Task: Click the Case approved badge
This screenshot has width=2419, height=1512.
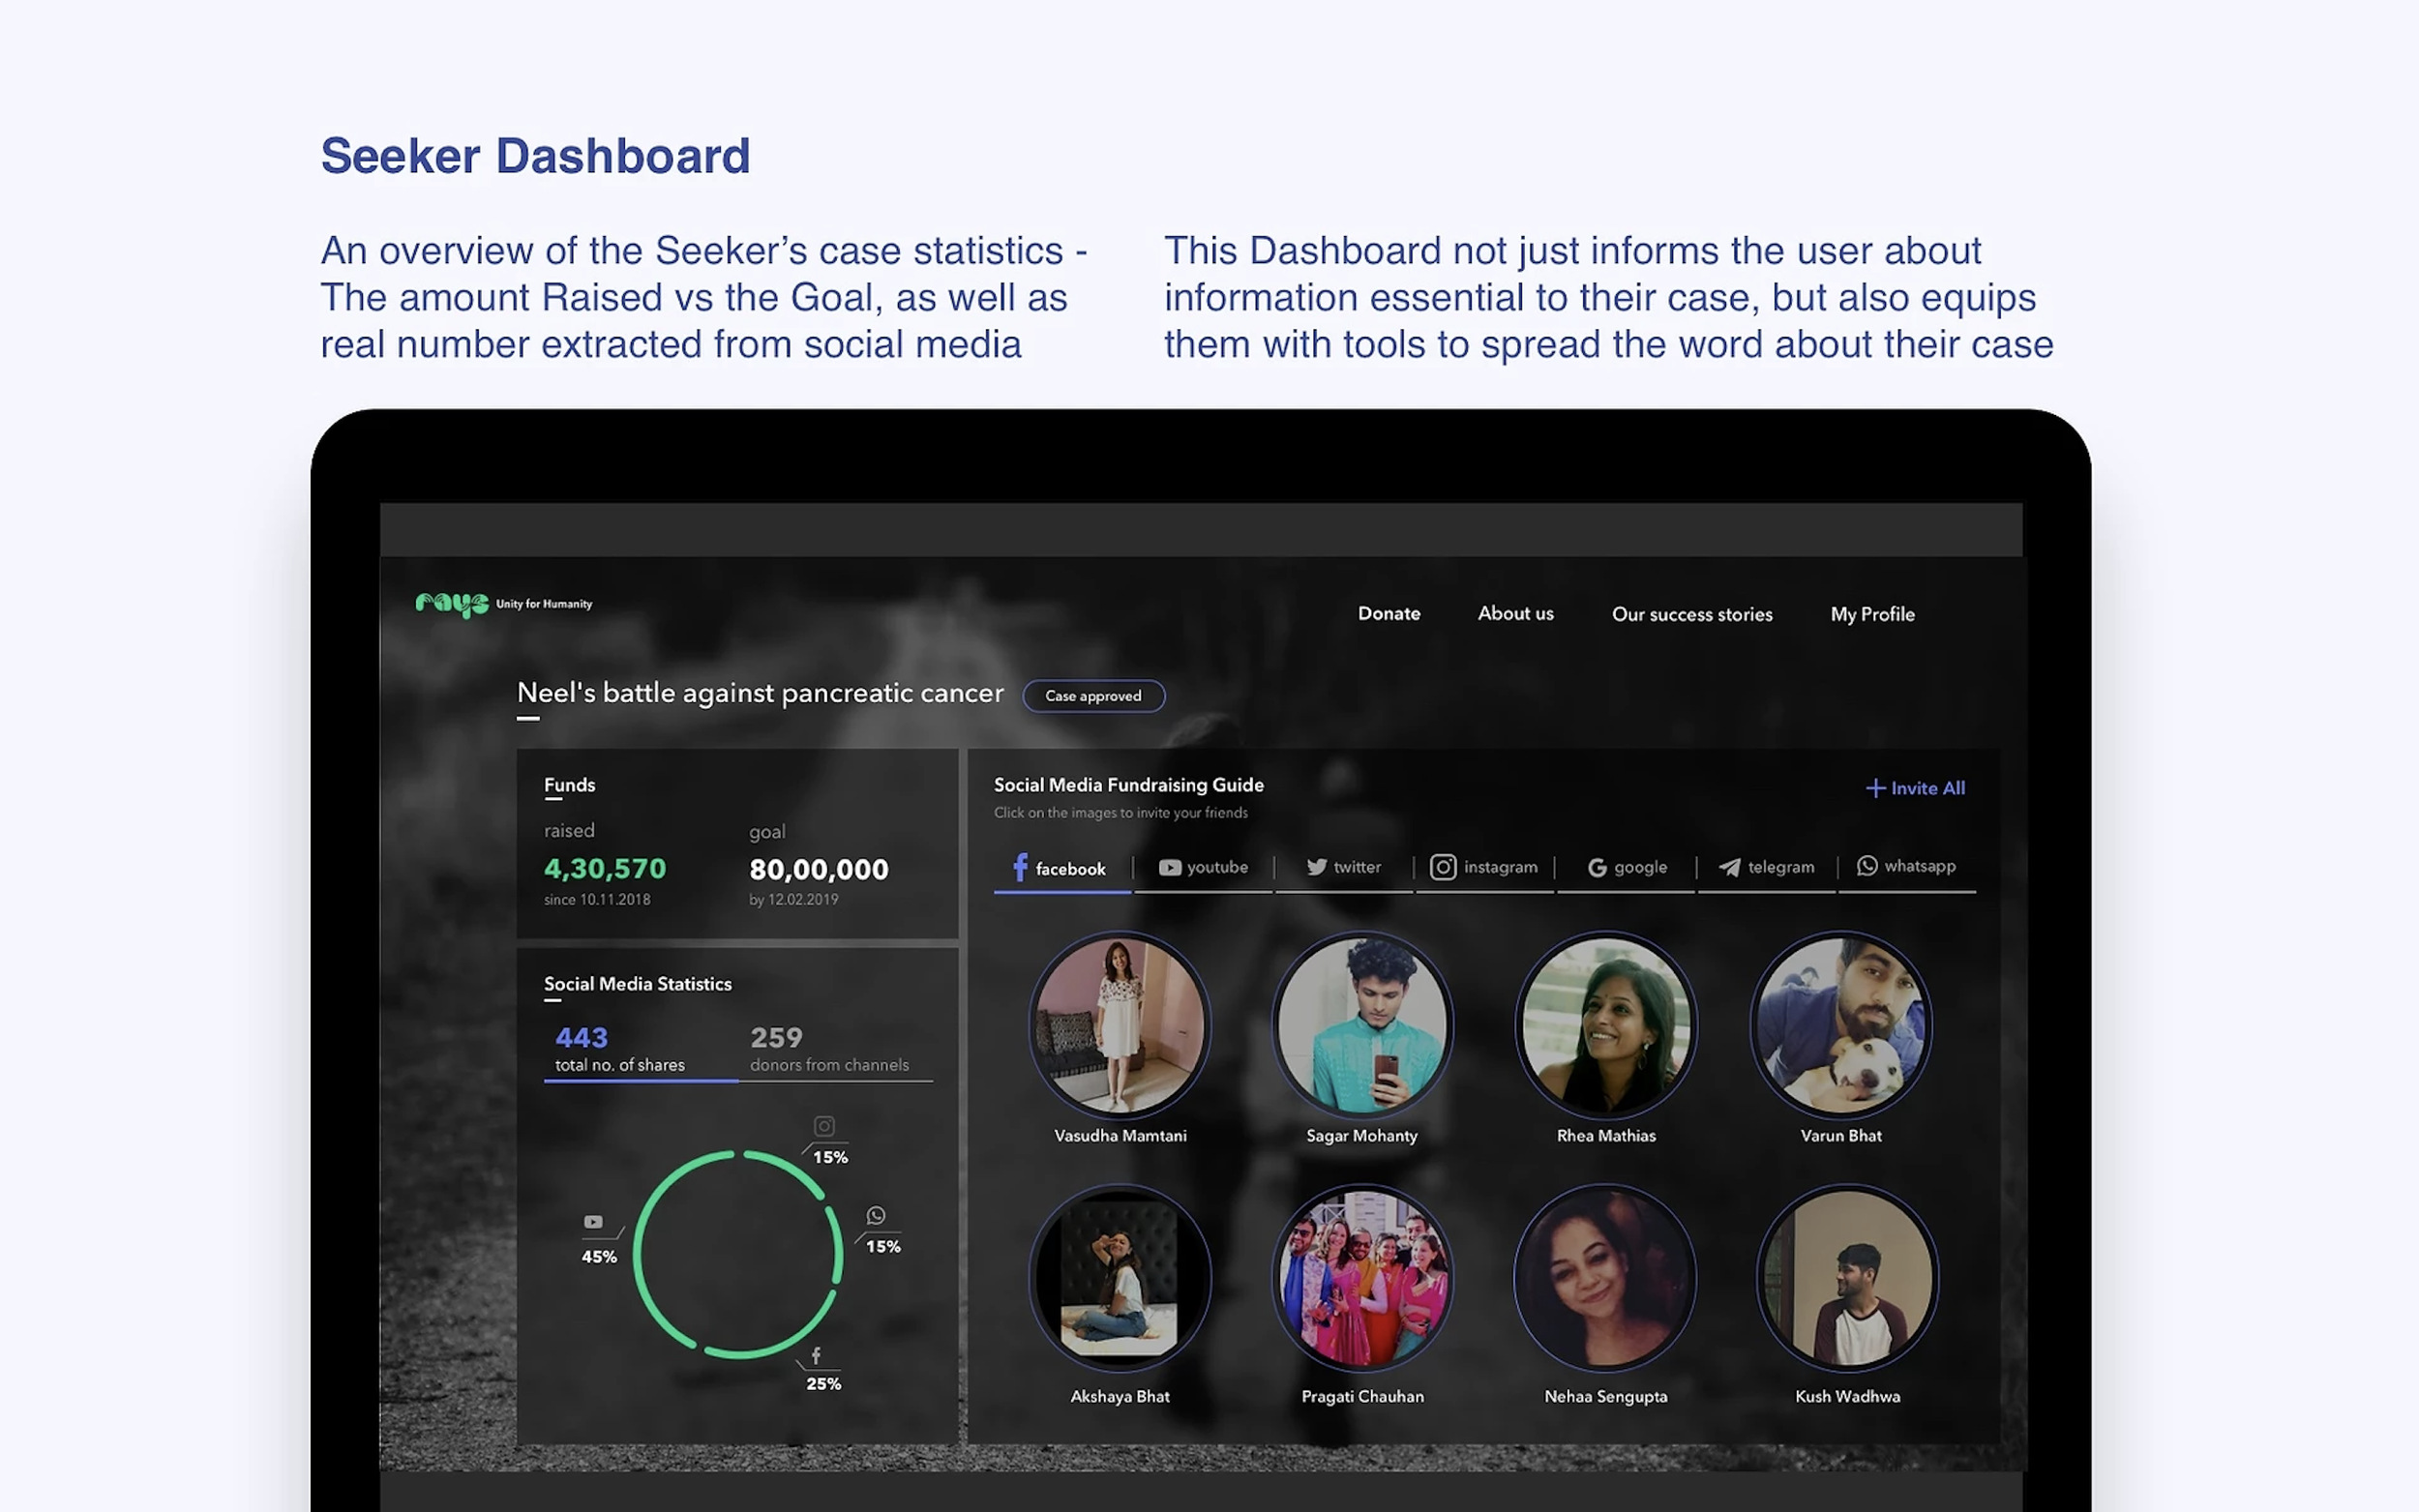Action: click(x=1093, y=696)
